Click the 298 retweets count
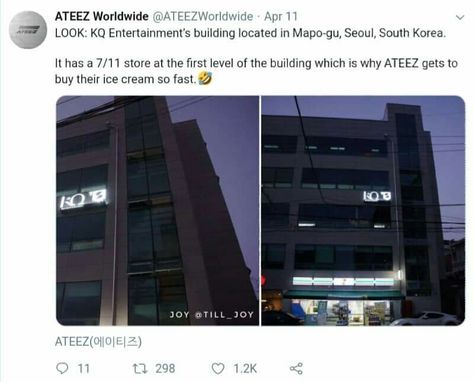 (x=165, y=369)
